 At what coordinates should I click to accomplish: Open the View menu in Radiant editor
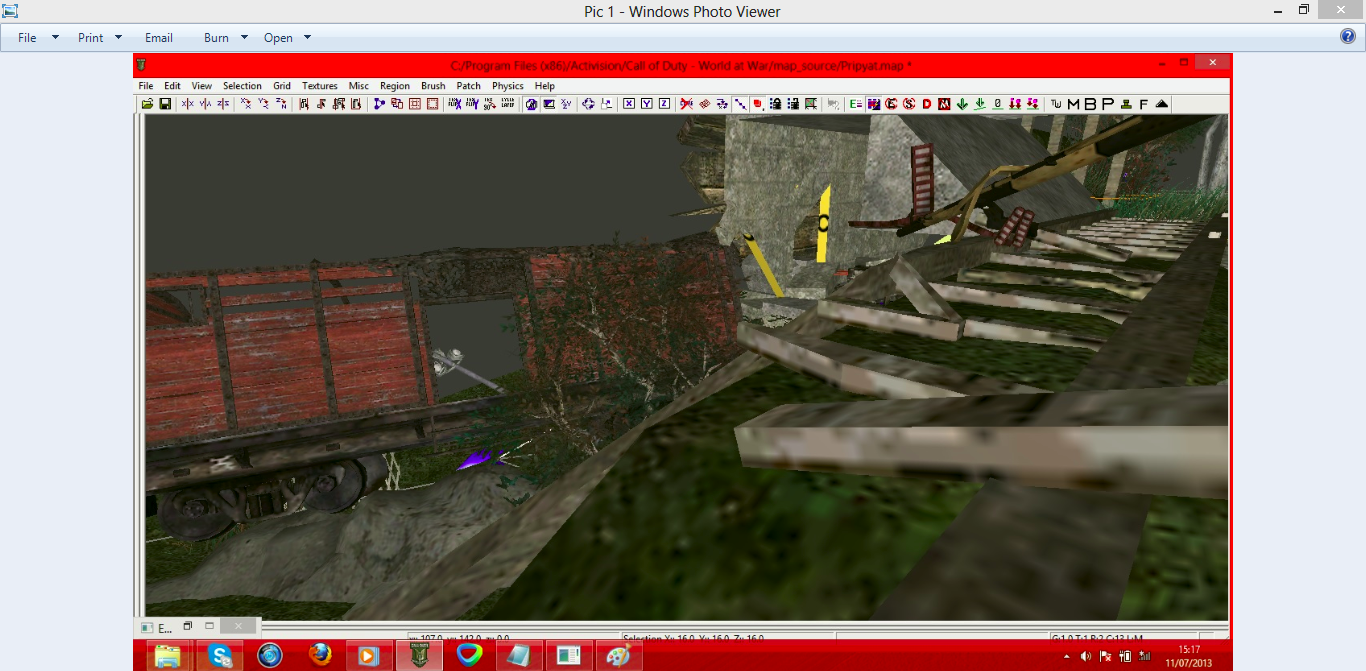pos(201,86)
